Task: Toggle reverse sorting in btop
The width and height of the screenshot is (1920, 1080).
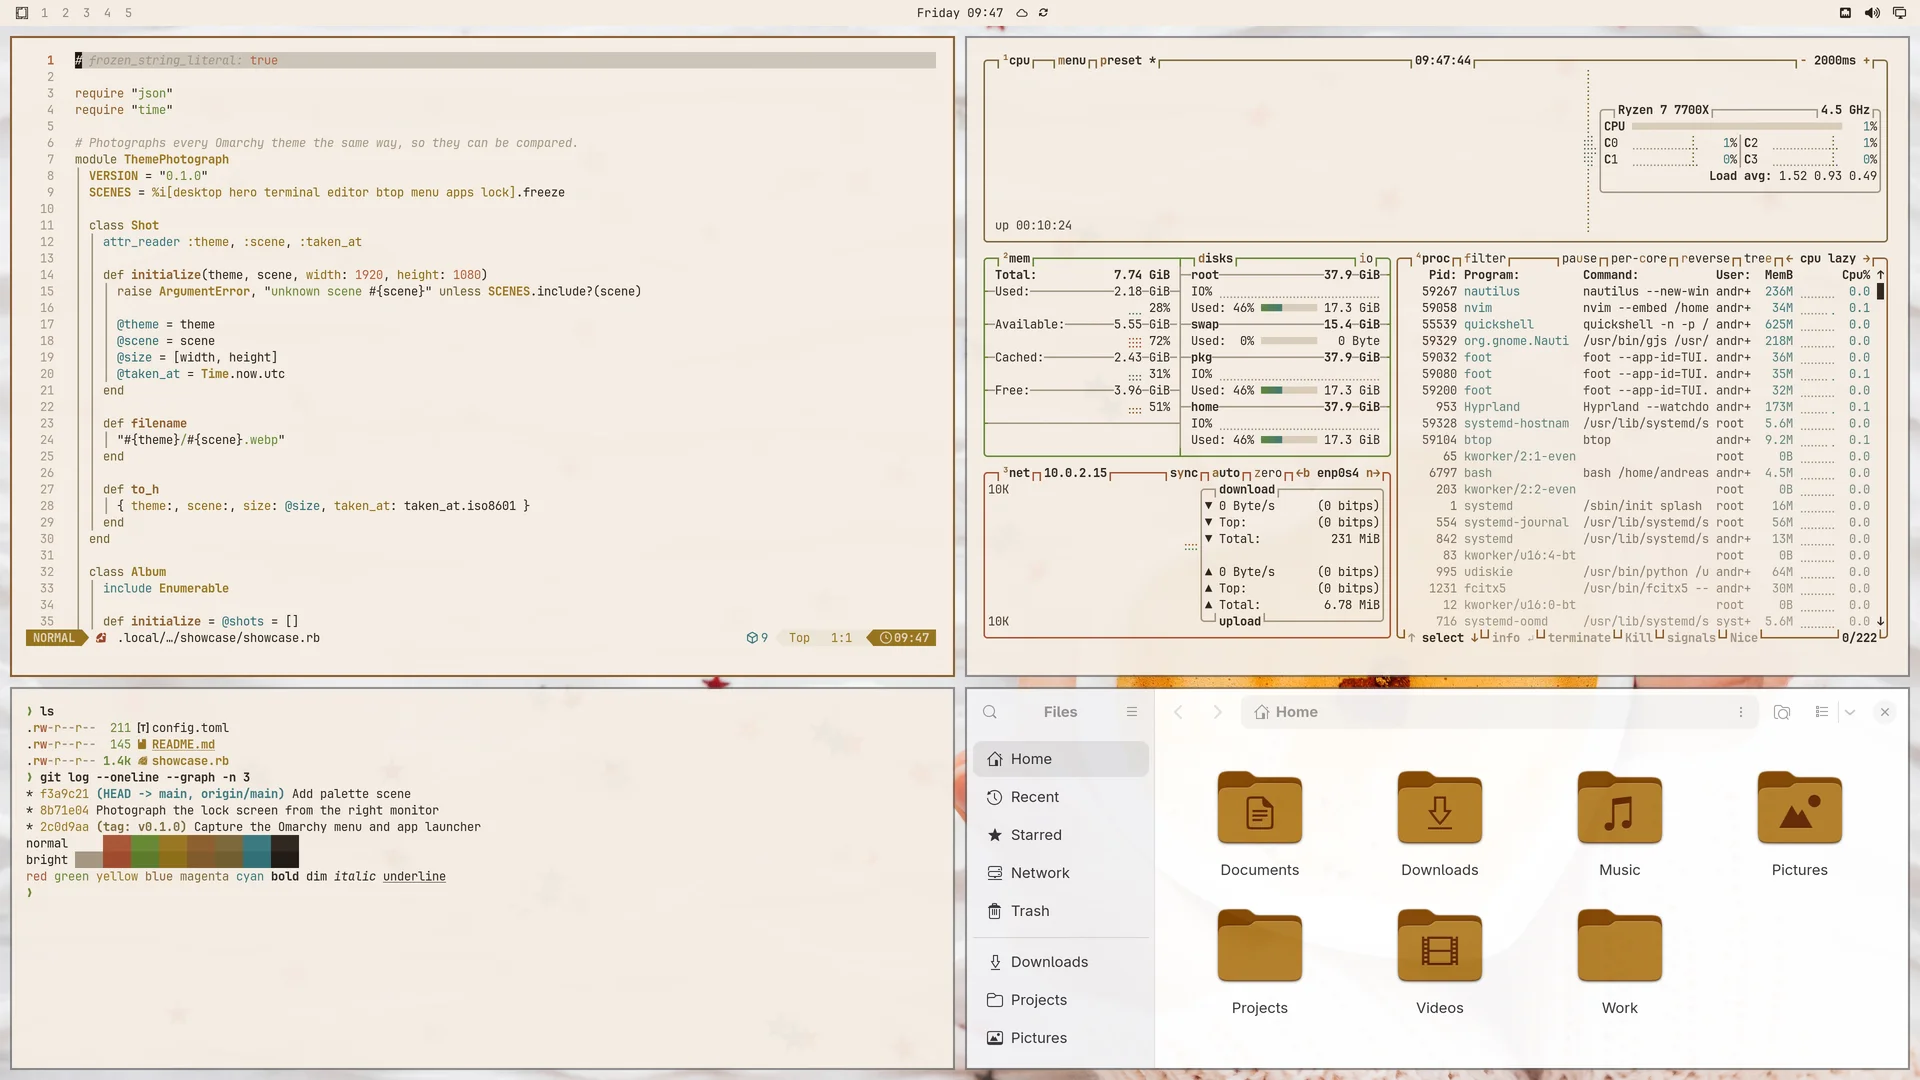Action: [x=1705, y=259]
